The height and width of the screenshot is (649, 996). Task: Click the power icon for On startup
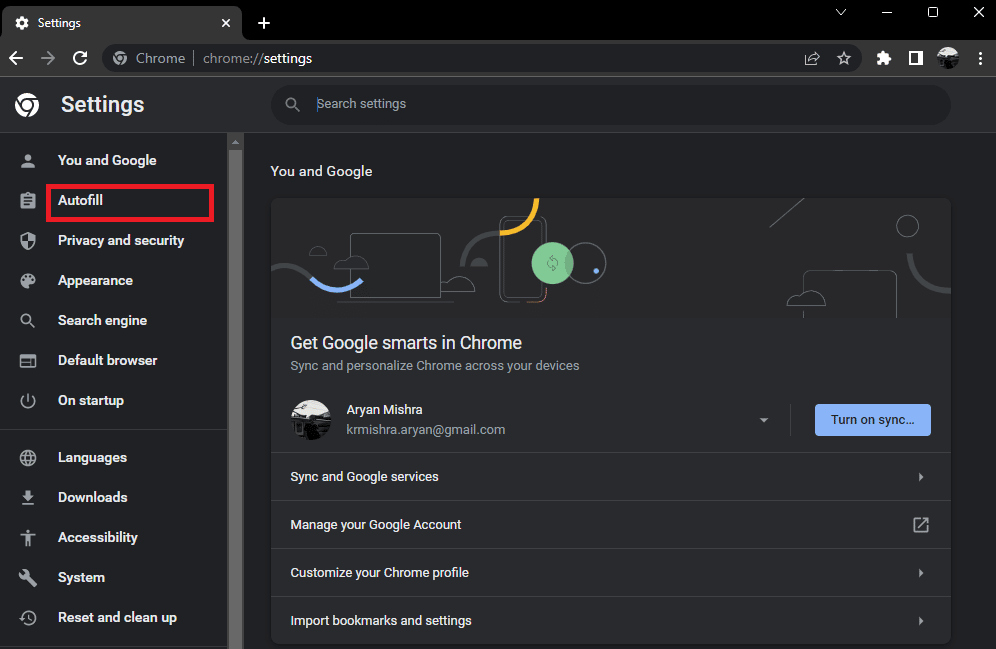(28, 401)
